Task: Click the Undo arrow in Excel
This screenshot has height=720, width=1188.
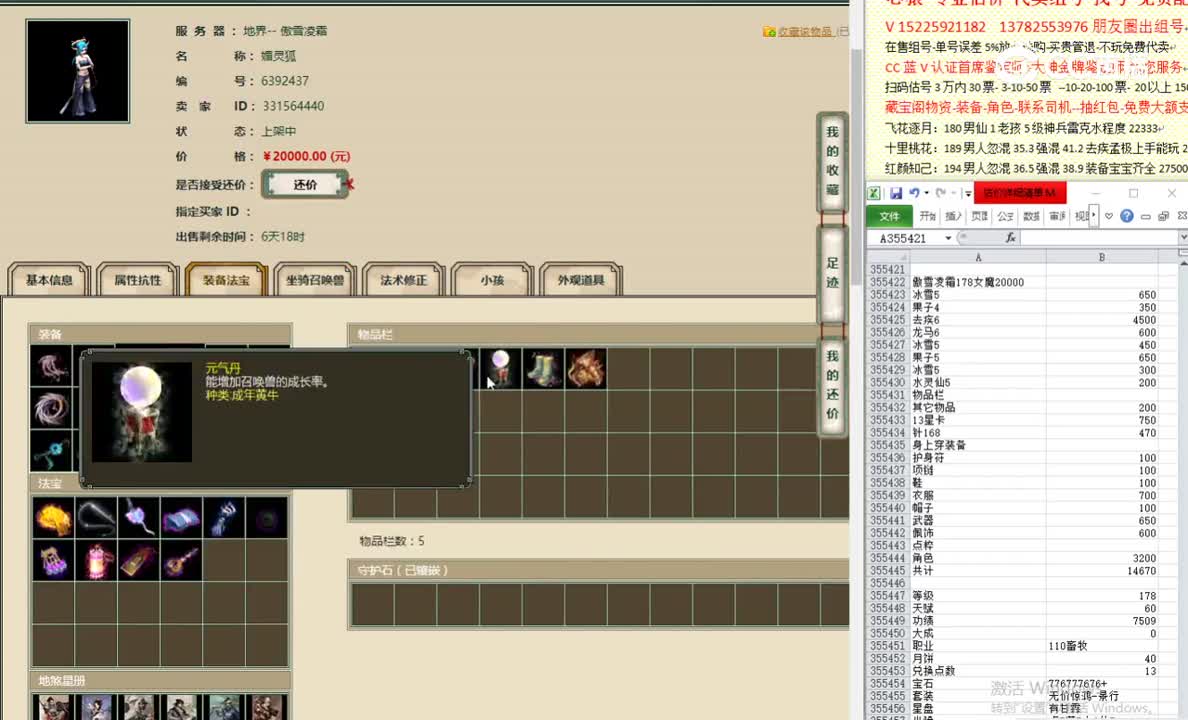Action: pyautogui.click(x=914, y=193)
